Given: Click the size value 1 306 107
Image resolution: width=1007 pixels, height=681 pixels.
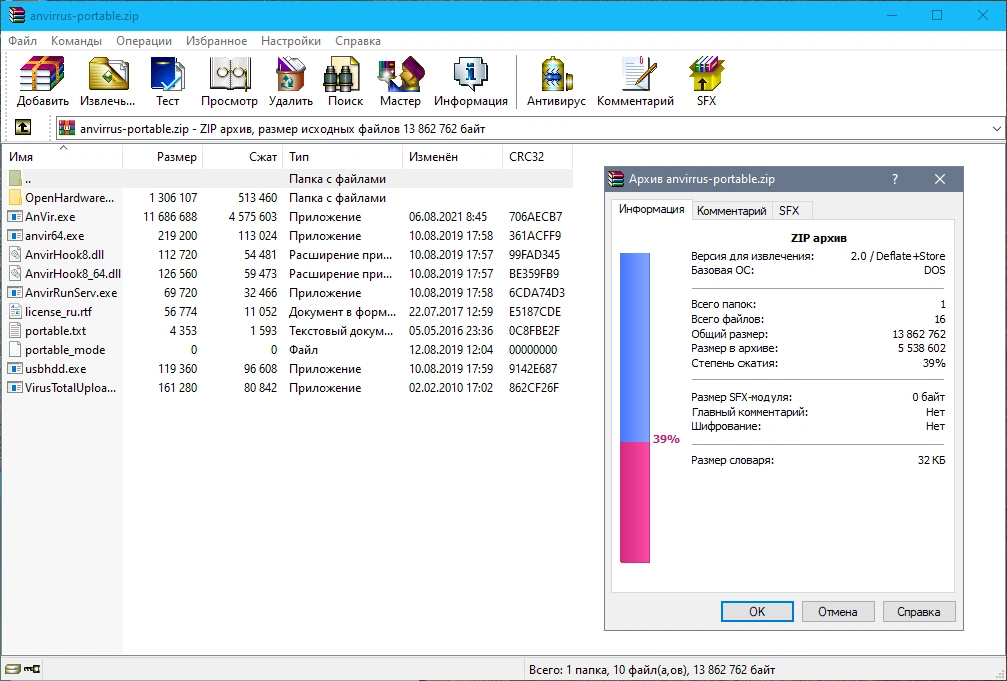Looking at the screenshot, I should tap(173, 198).
